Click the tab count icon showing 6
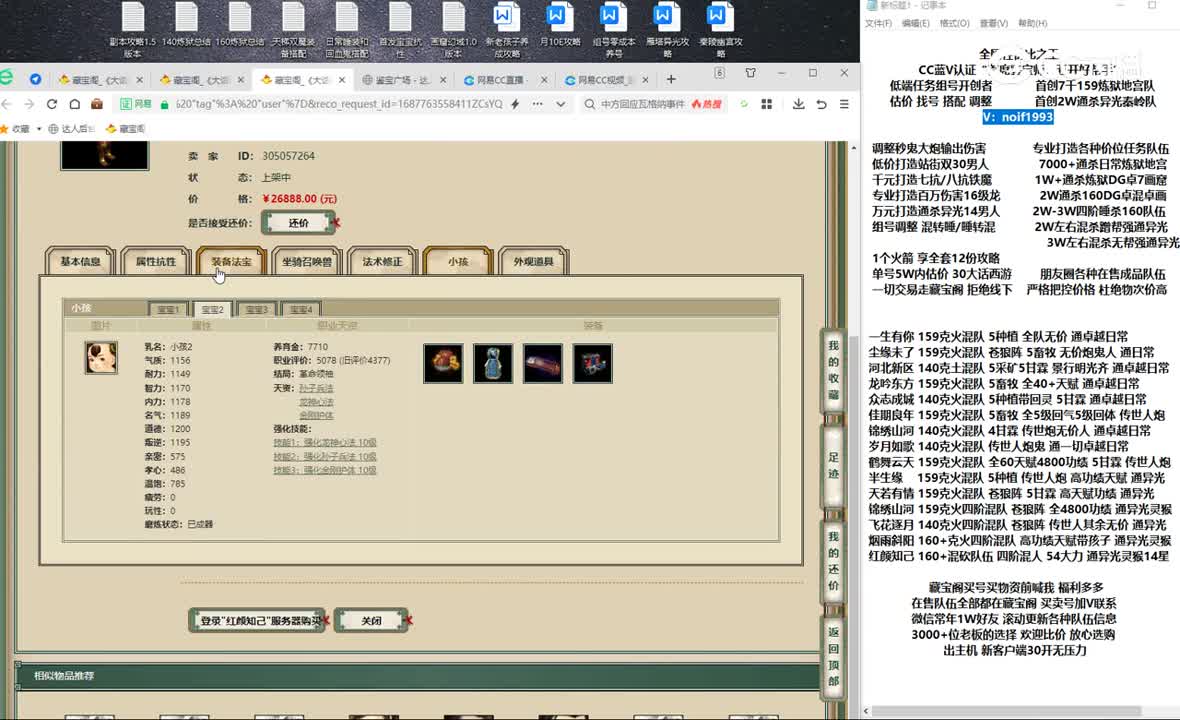1180x720 pixels. (719, 73)
